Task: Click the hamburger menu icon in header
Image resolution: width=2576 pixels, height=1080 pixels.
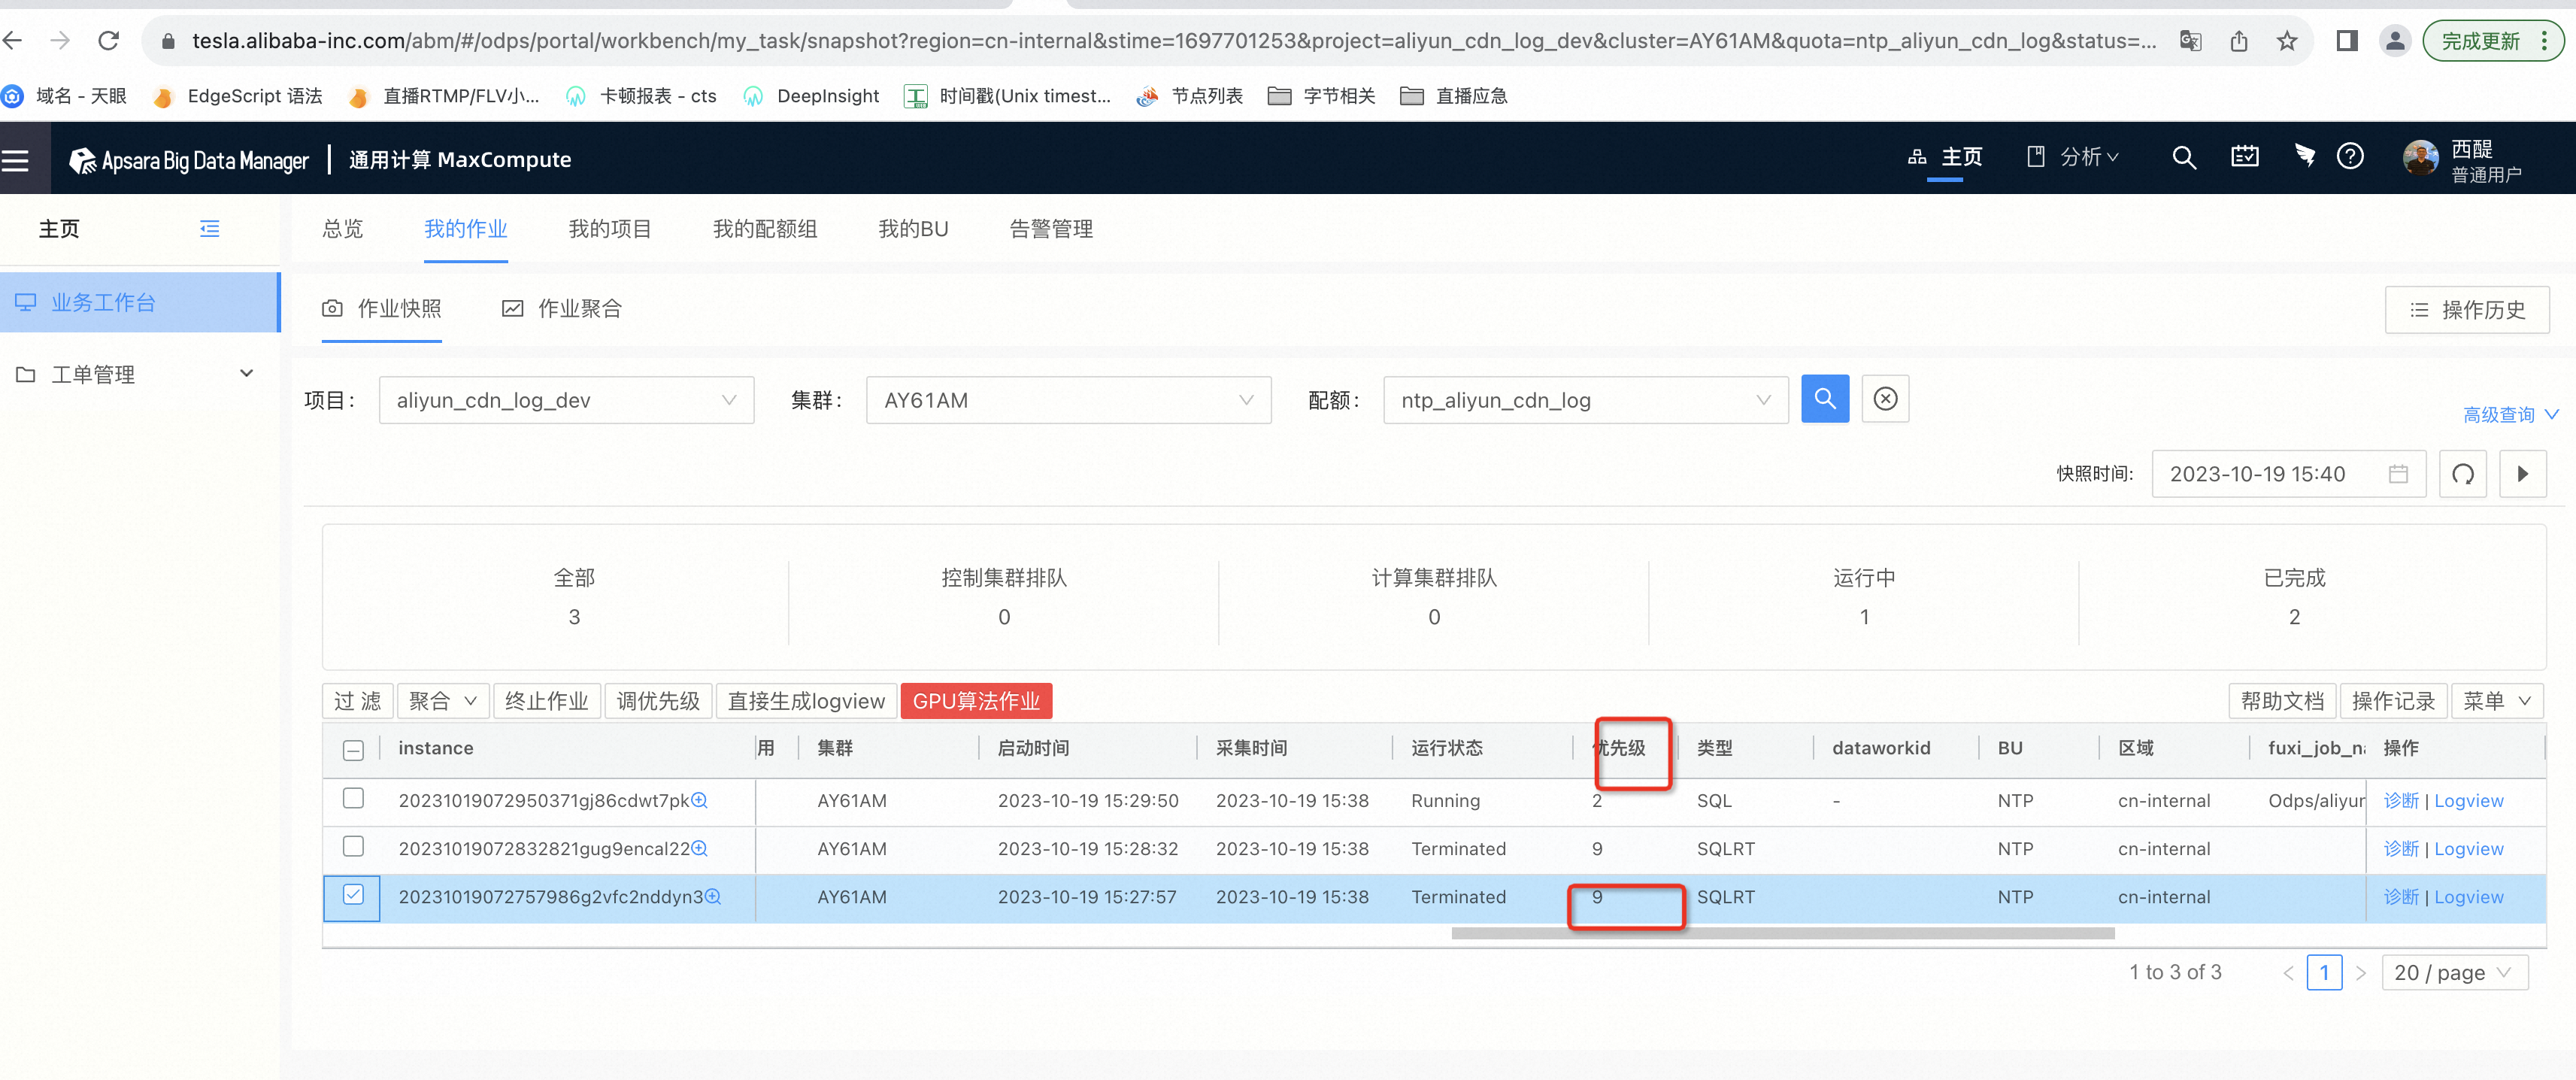Action: click(x=15, y=159)
